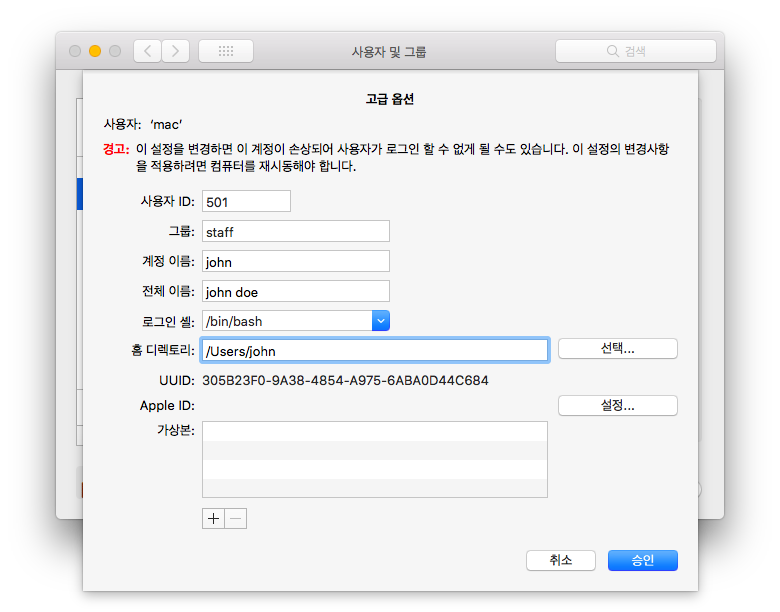
Task: Click the 설정... button for Apple ID
Action: click(x=617, y=406)
